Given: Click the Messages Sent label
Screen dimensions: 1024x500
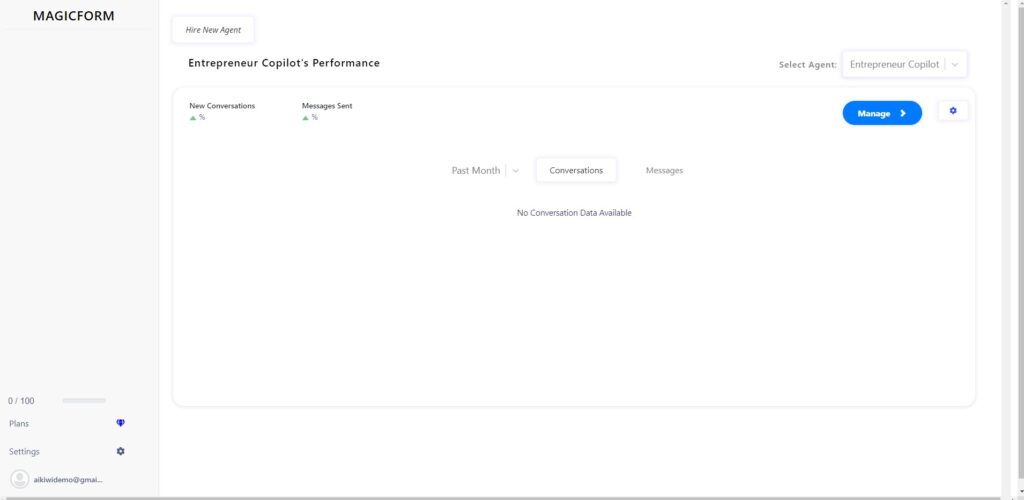Looking at the screenshot, I should (x=327, y=106).
